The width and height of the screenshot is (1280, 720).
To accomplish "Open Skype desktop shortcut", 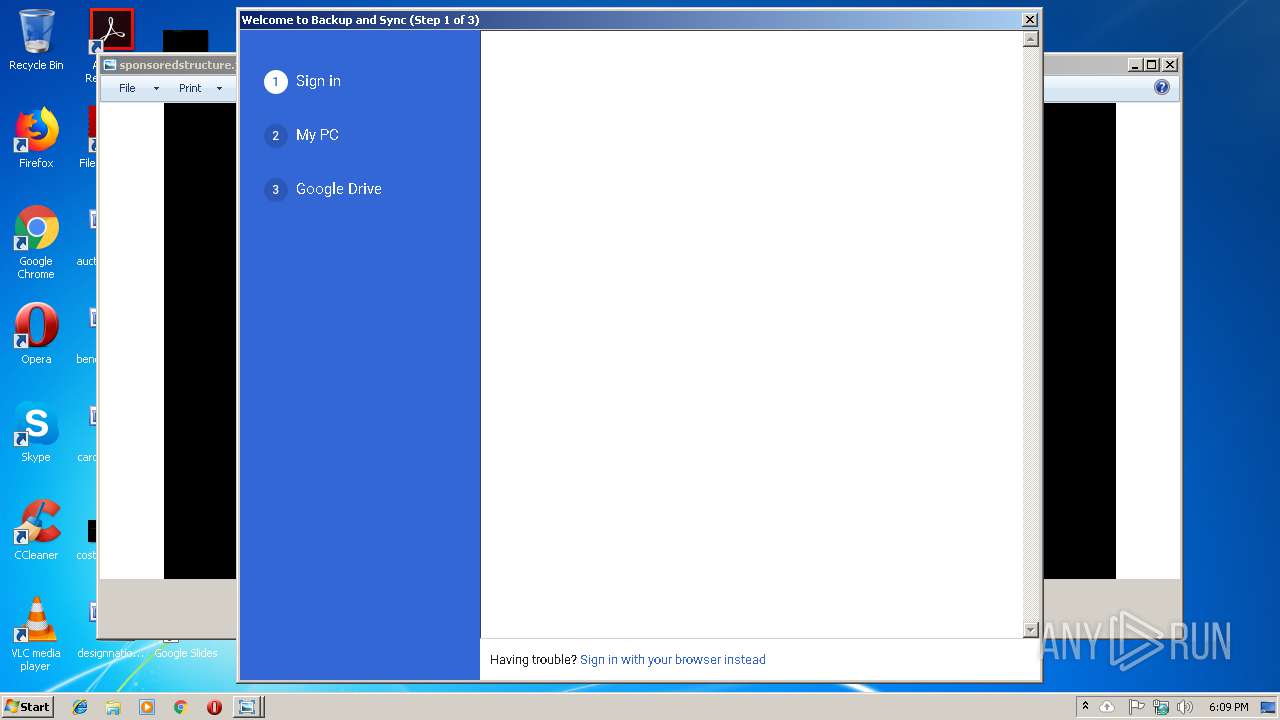I will (x=36, y=432).
